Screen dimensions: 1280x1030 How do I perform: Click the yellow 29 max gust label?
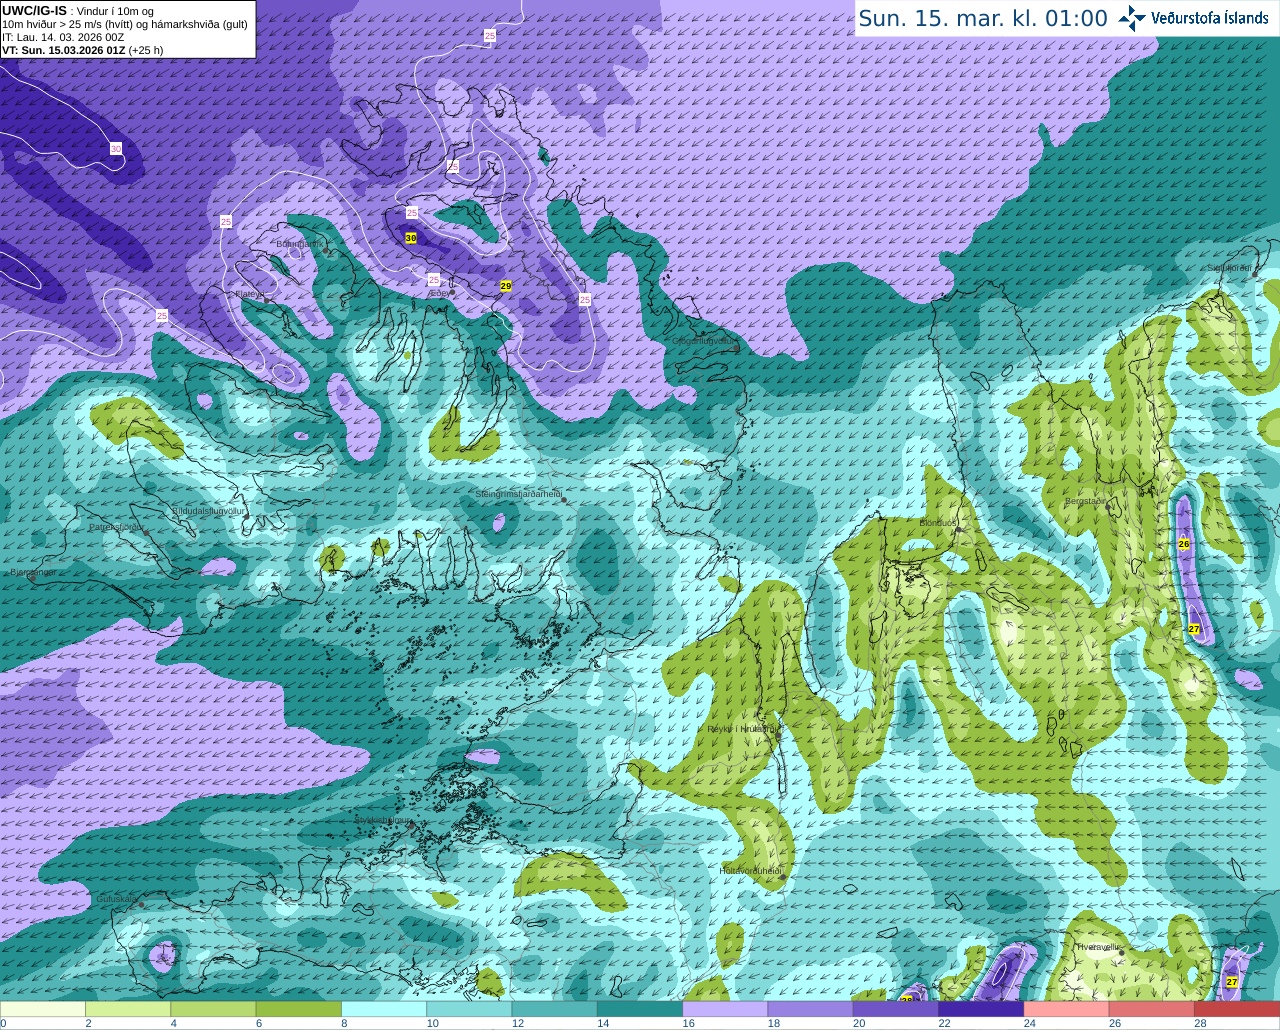tap(506, 286)
